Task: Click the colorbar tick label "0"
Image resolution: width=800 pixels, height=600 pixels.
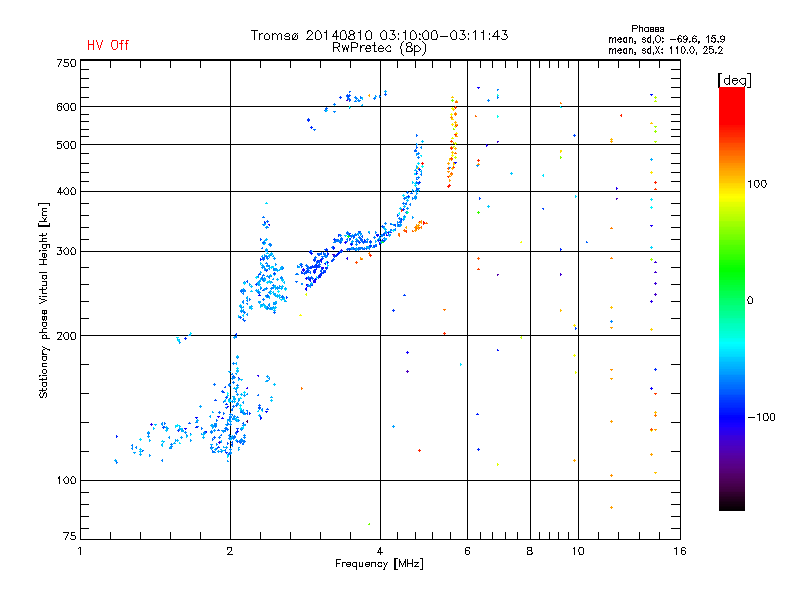Action: click(x=750, y=300)
